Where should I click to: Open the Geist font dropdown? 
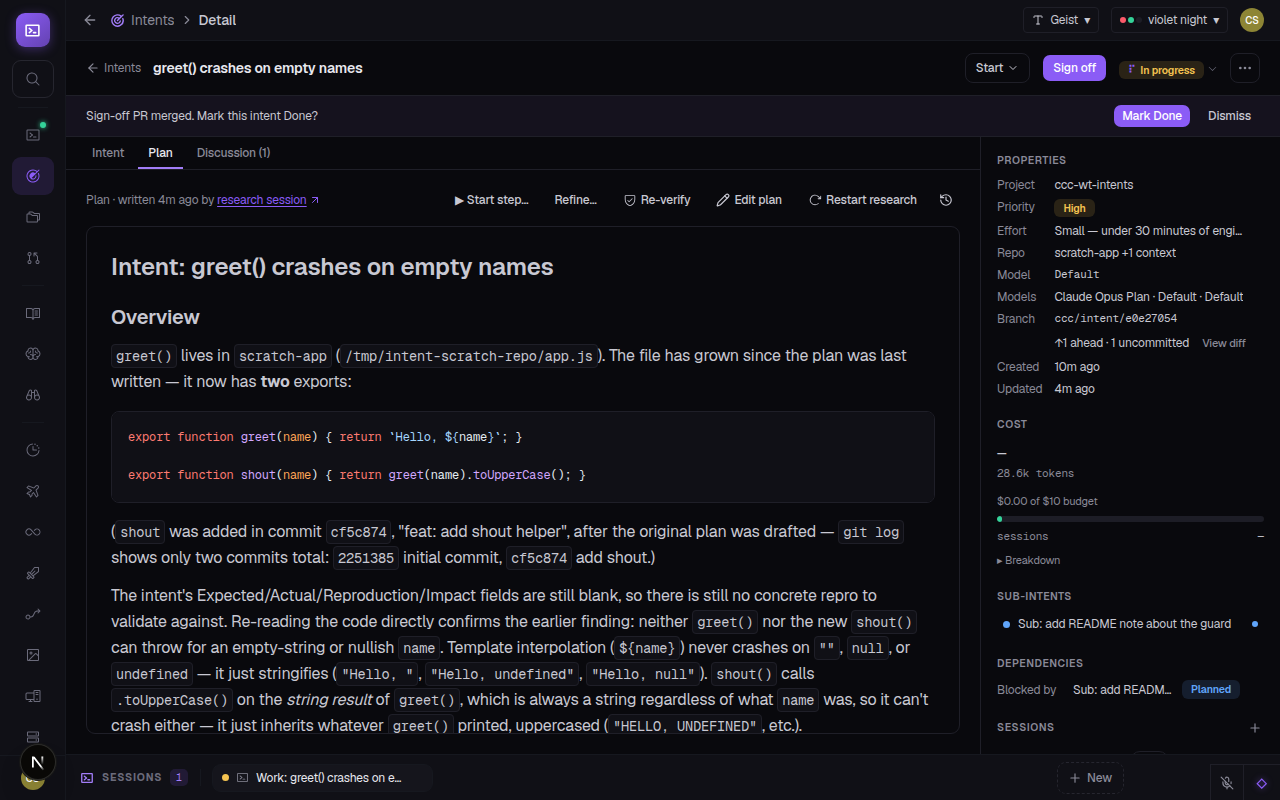[1061, 20]
